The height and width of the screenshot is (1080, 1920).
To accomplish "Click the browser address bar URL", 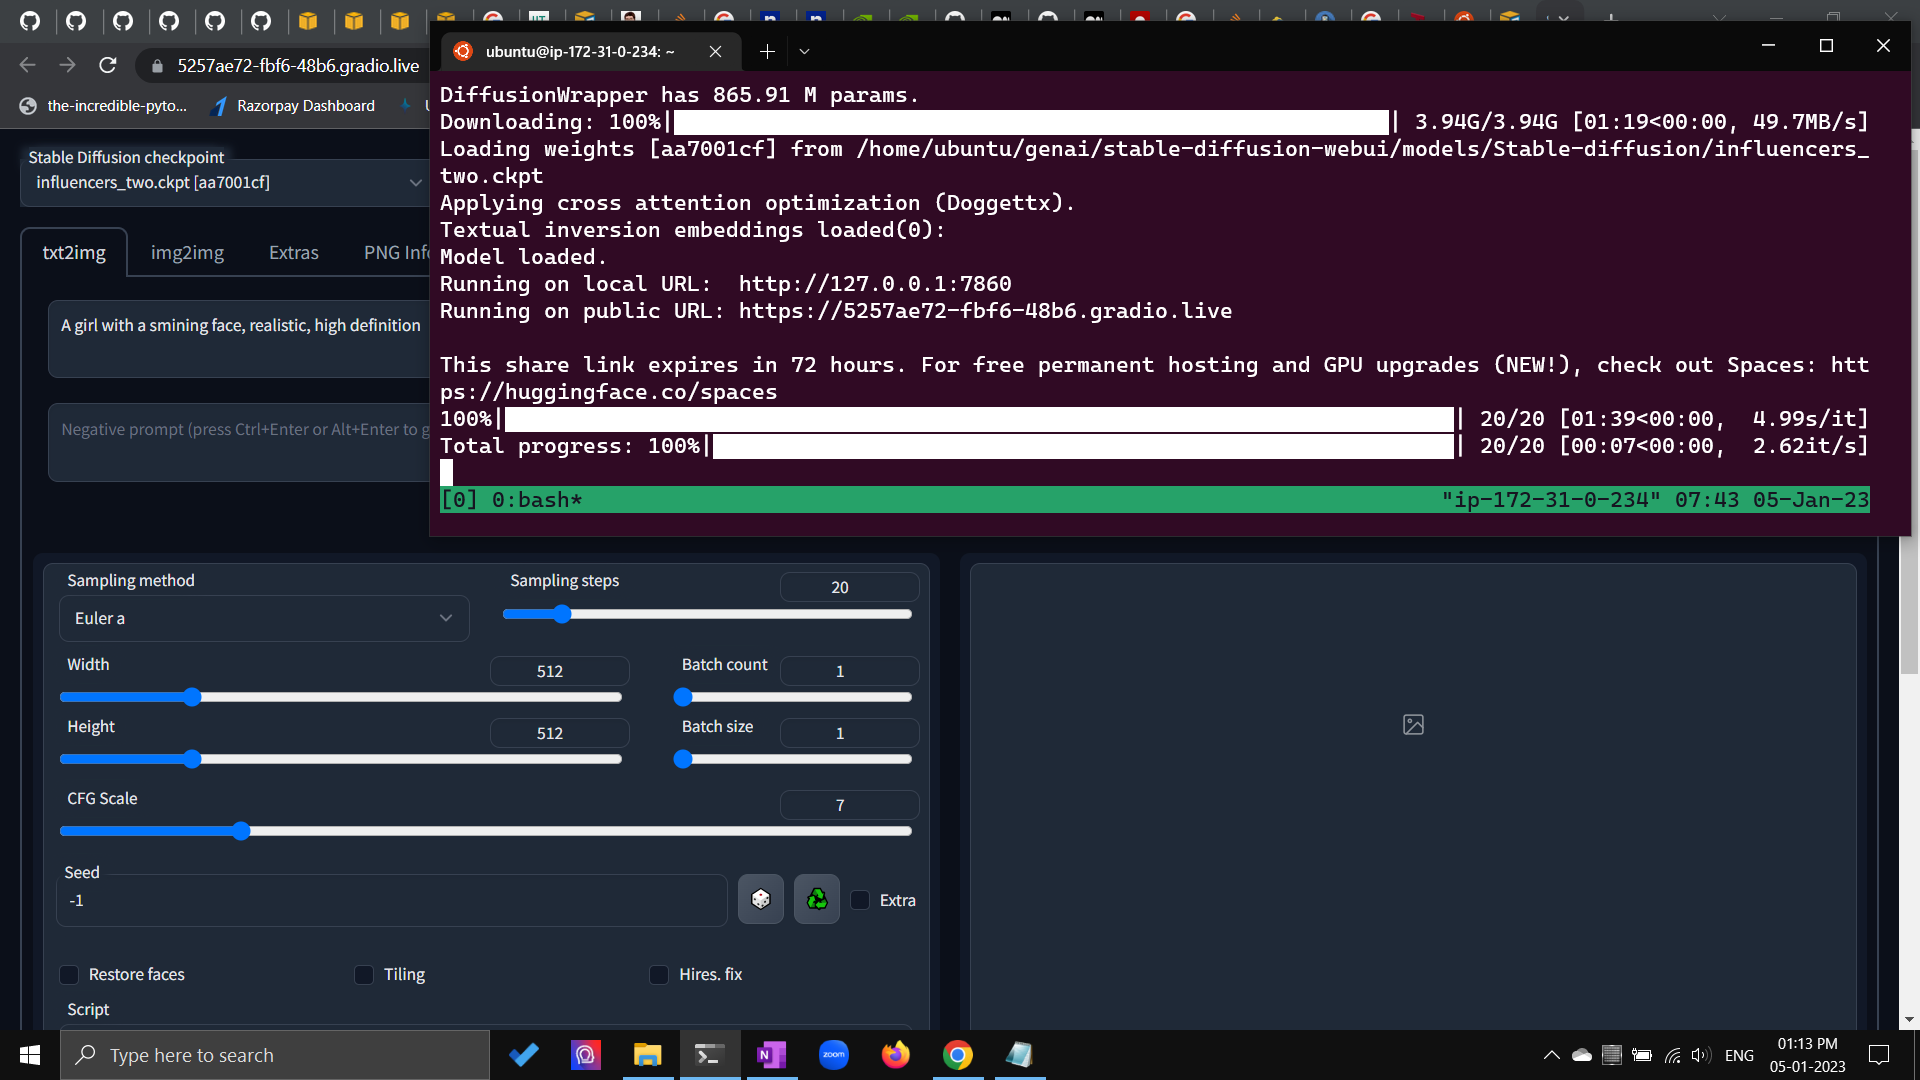I will pos(298,65).
